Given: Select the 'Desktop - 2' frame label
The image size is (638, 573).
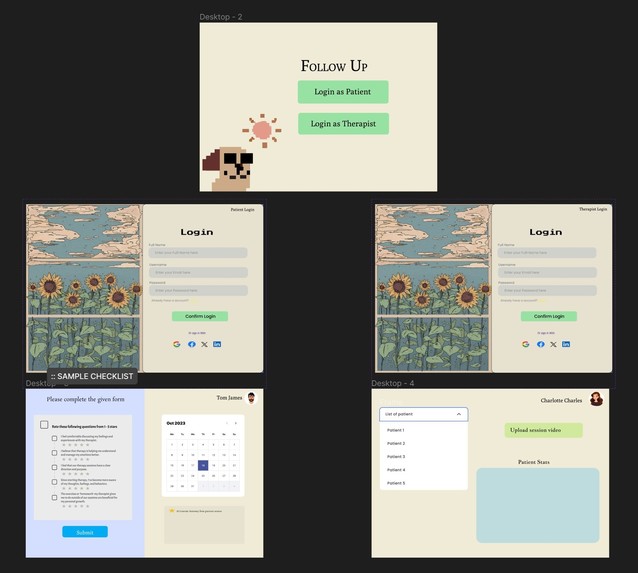Looking at the screenshot, I should click(x=221, y=17).
